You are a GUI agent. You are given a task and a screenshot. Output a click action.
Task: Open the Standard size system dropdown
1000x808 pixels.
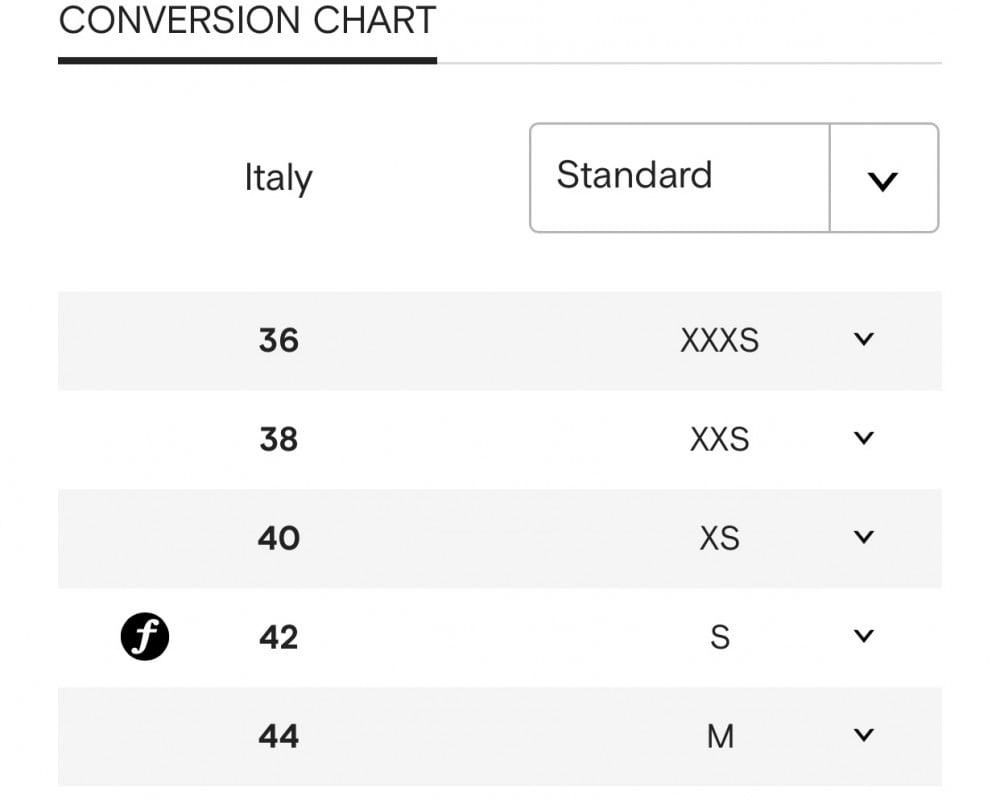734,178
